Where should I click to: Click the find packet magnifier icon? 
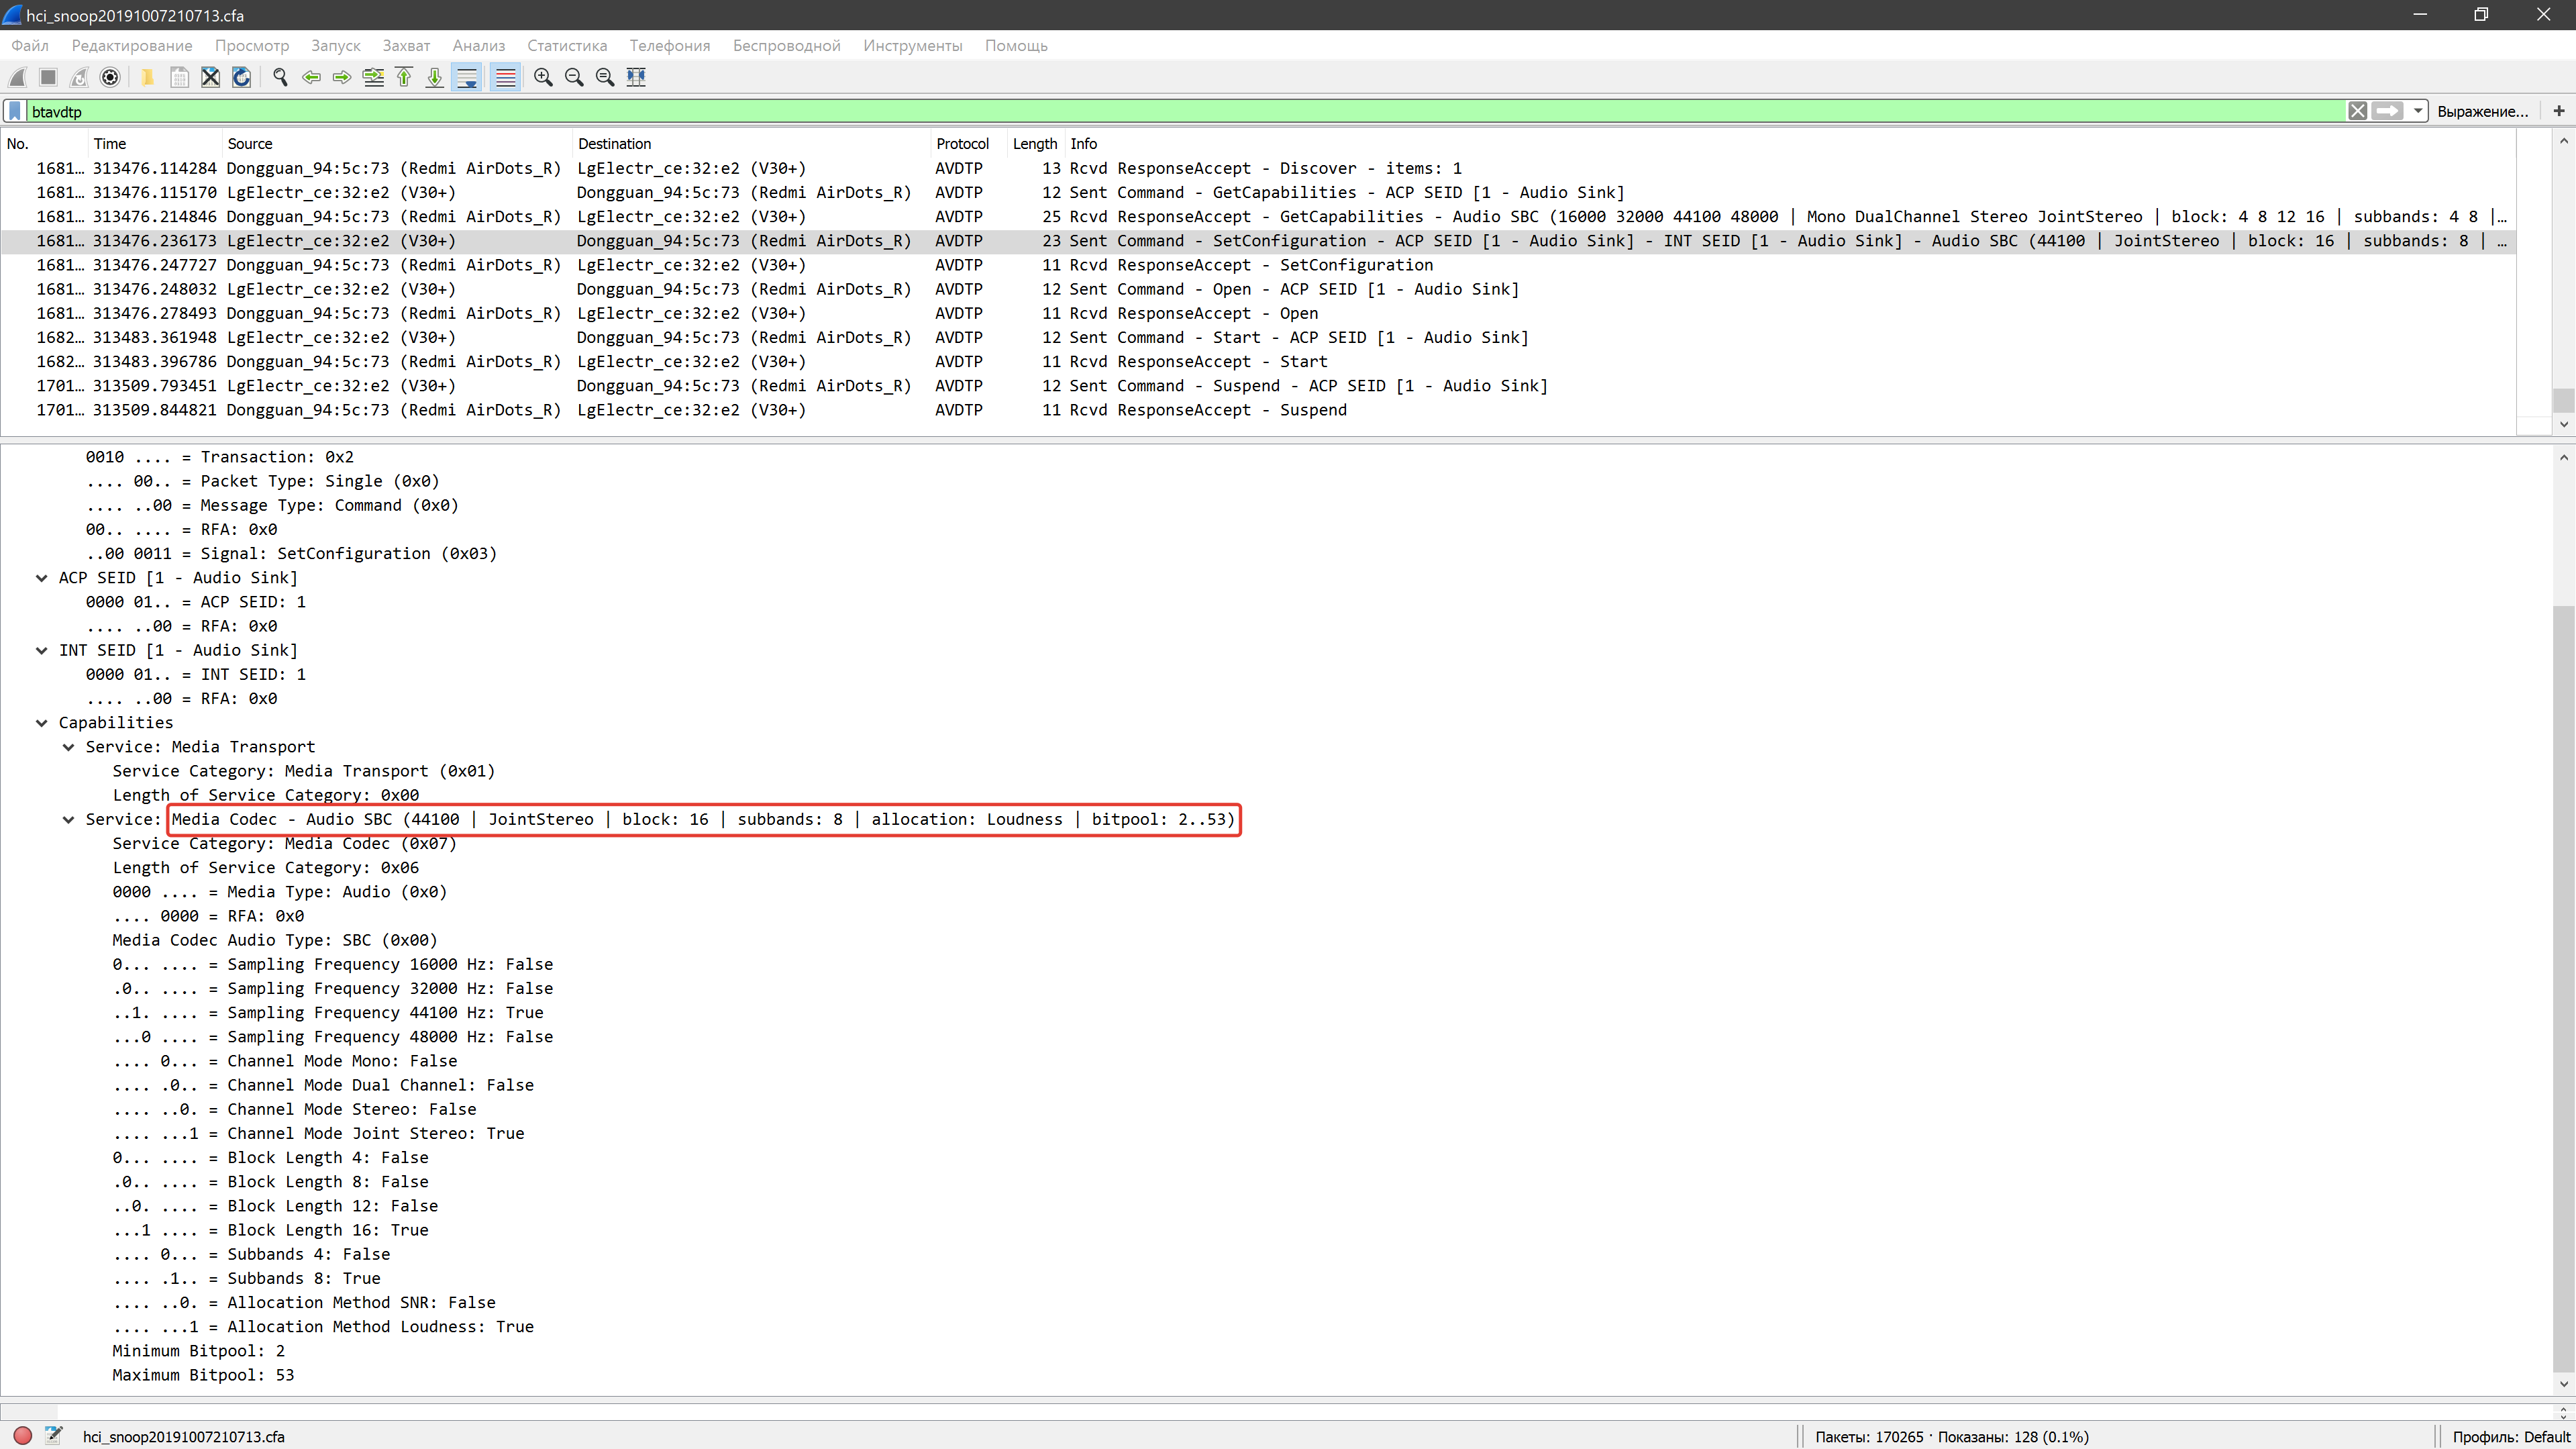click(280, 77)
